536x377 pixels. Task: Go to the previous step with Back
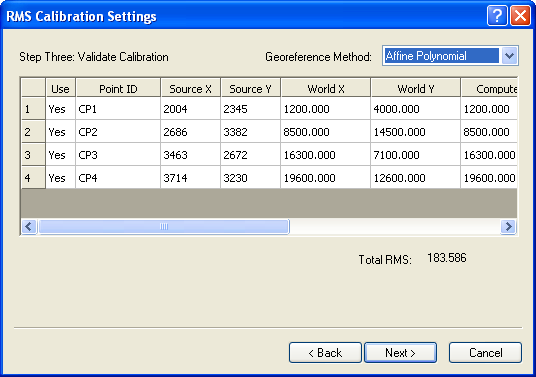(325, 352)
